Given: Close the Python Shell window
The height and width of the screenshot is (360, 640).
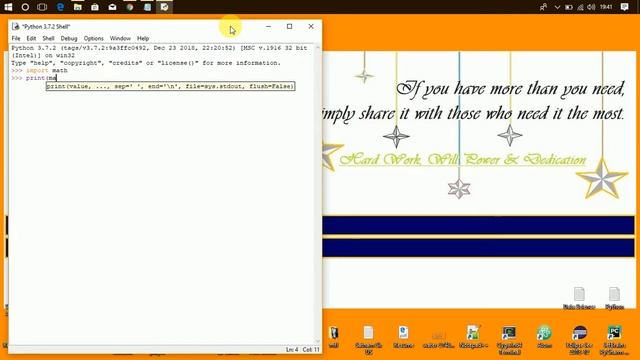Looking at the screenshot, I should click(x=311, y=27).
